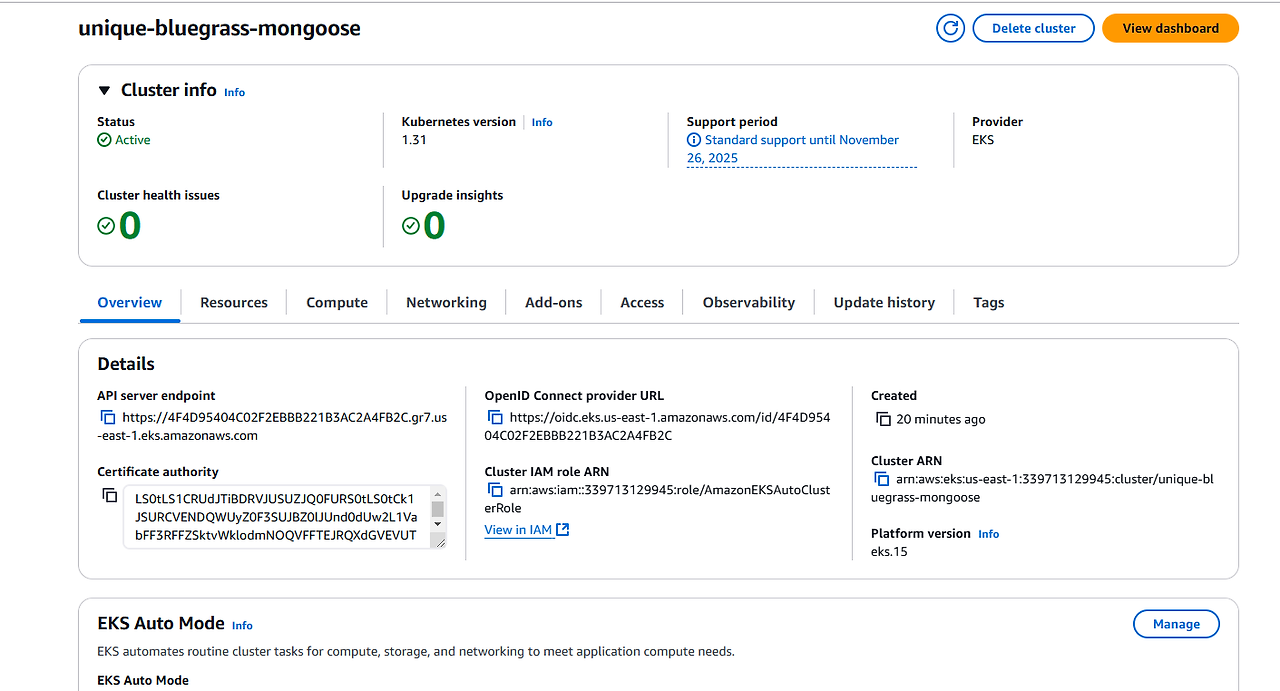1280x691 pixels.
Task: Click the info icon beside Standard support
Action: coord(694,140)
